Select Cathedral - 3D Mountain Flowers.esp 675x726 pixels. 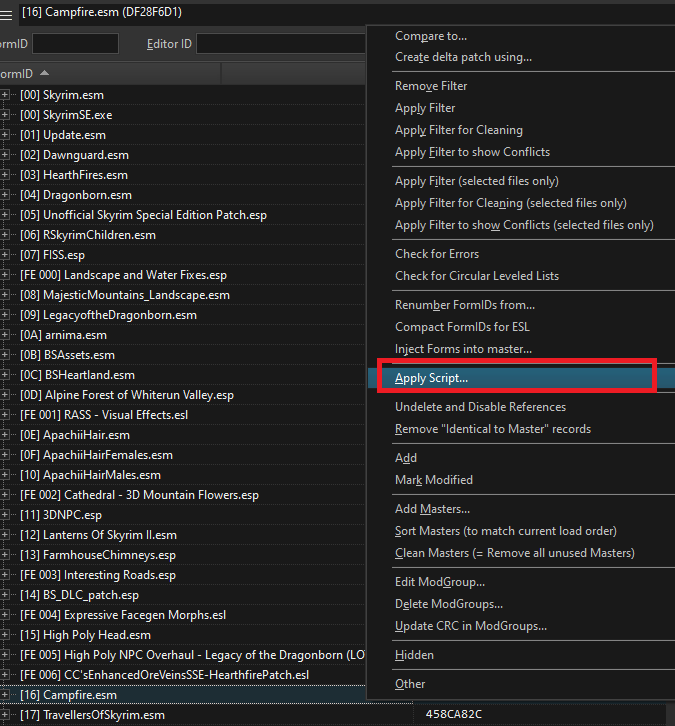(139, 495)
